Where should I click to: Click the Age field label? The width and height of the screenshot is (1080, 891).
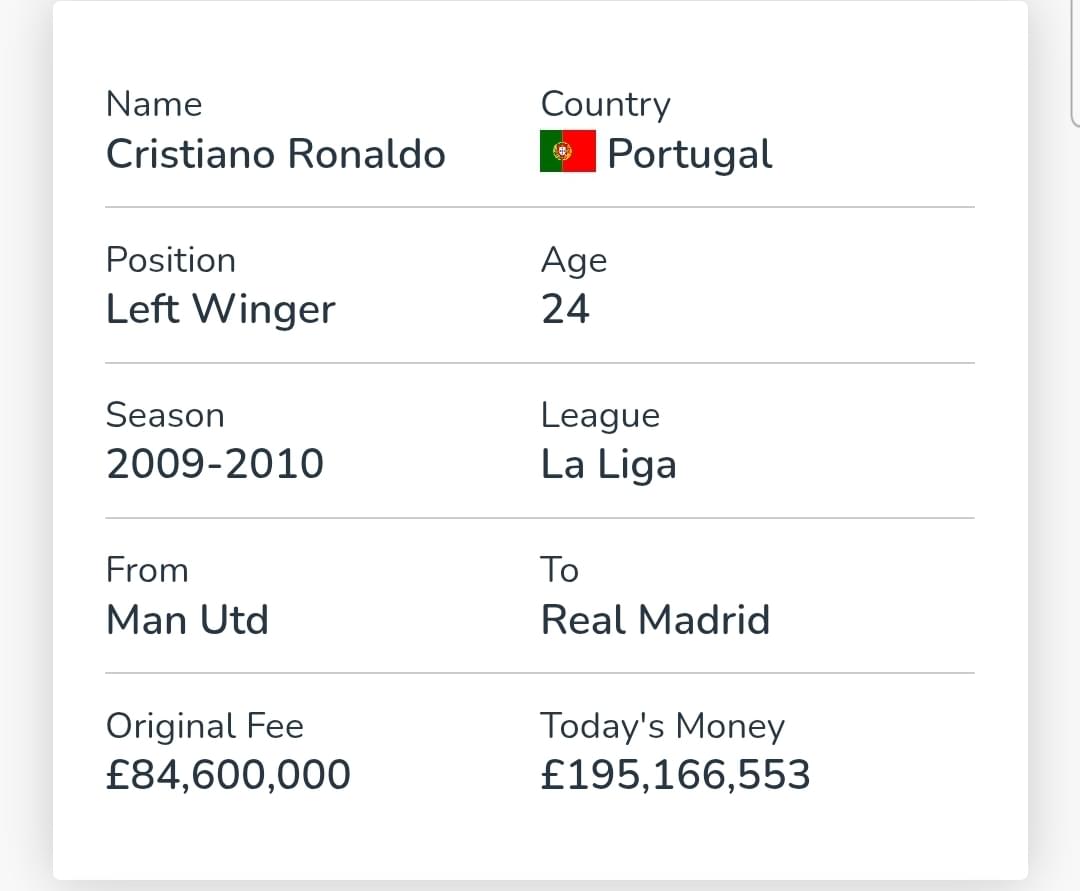tap(574, 262)
